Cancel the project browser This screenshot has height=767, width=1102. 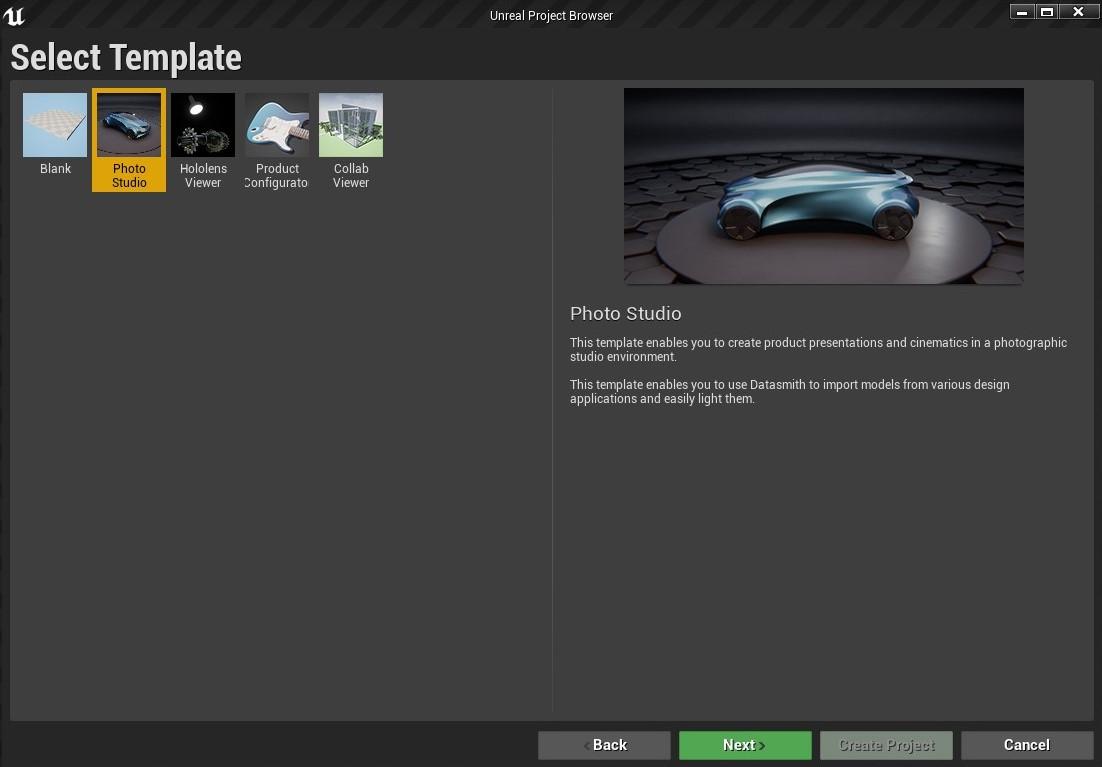coord(1027,745)
